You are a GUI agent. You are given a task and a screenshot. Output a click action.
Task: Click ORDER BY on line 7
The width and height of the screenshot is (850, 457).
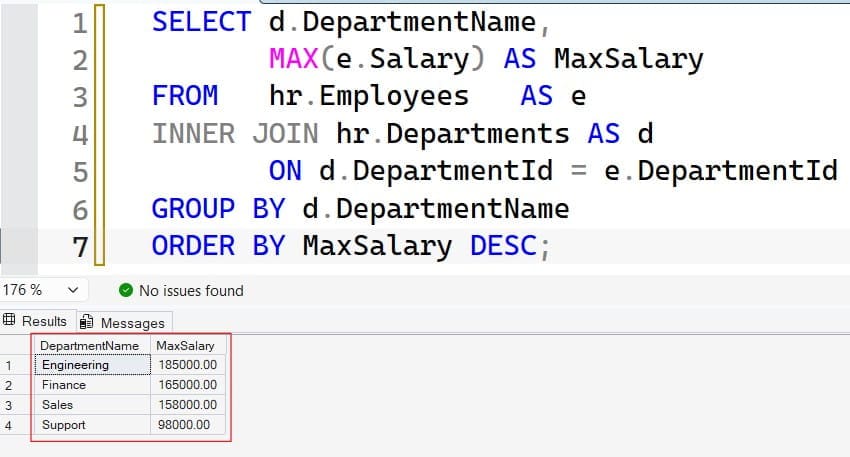click(218, 246)
